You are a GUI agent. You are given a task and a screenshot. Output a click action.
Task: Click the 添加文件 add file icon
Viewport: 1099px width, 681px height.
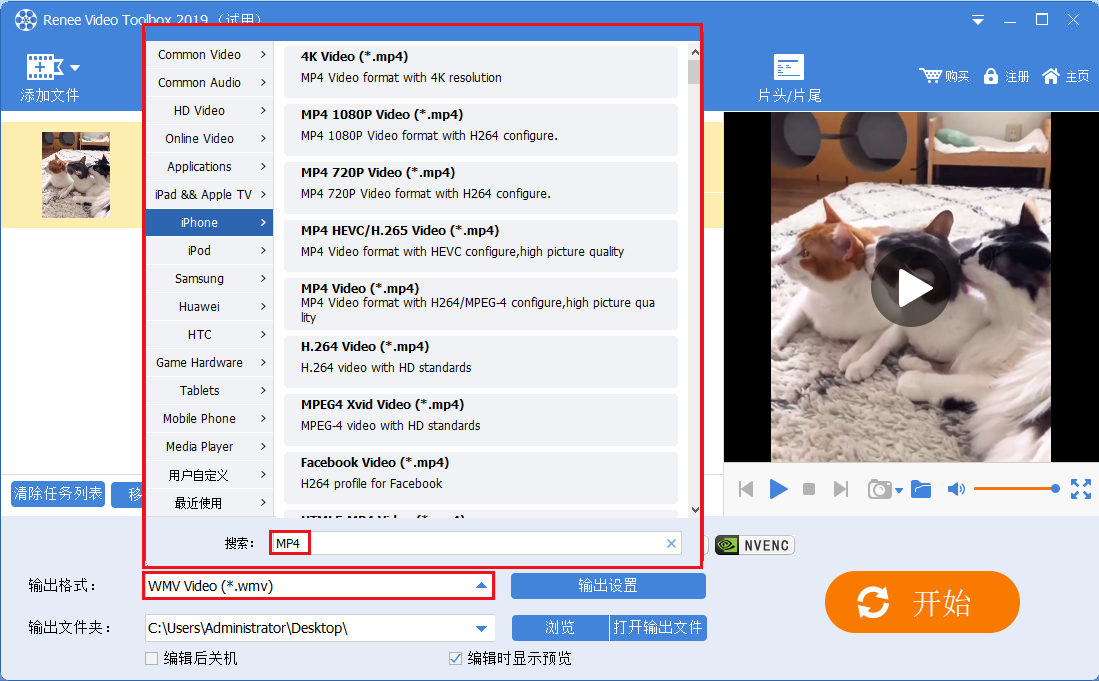44,67
